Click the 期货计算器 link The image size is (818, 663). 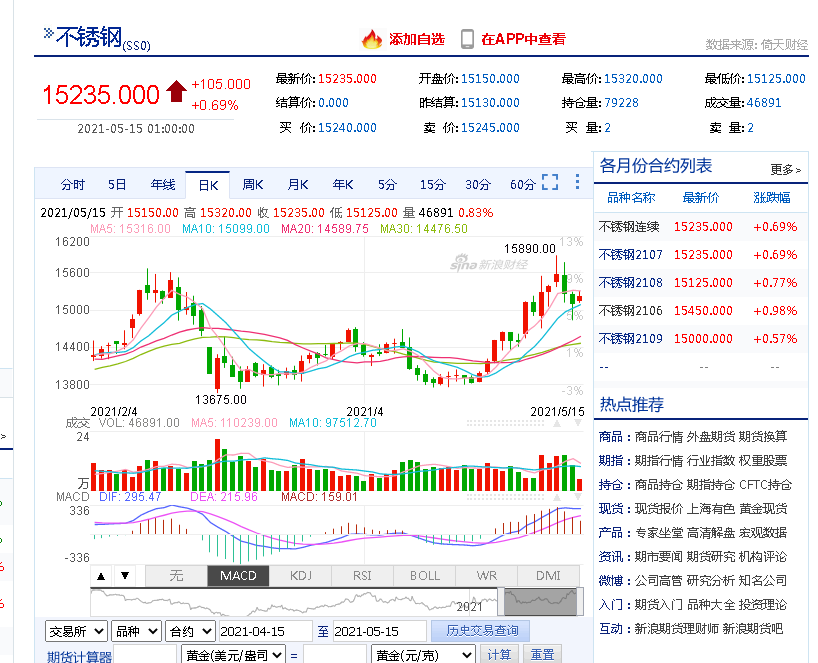pos(79,656)
